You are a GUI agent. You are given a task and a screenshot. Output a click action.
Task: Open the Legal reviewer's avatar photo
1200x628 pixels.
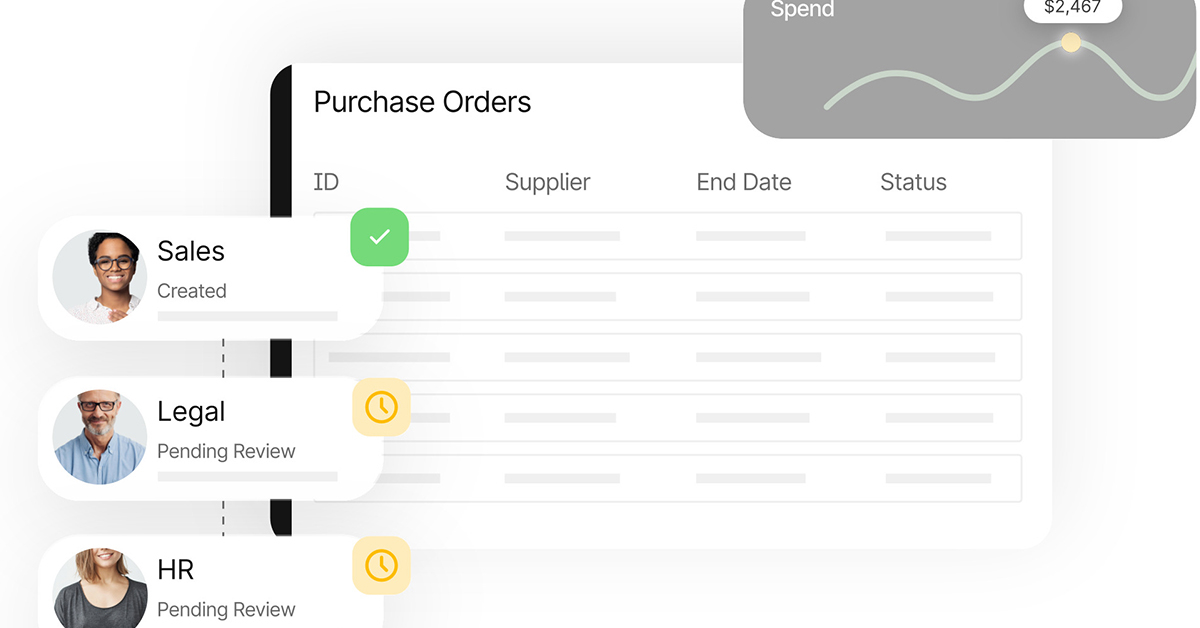coord(99,437)
